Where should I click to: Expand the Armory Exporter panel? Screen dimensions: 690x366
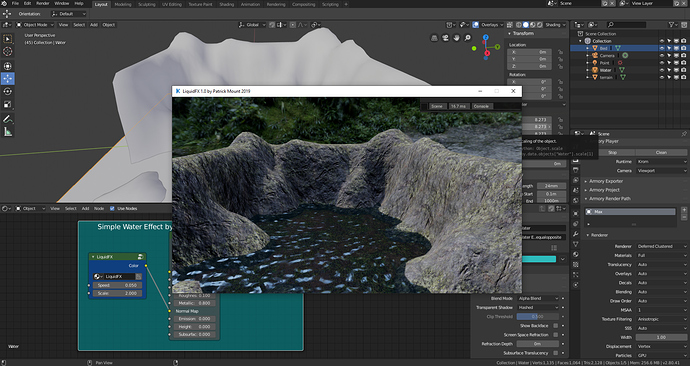[x=606, y=181]
